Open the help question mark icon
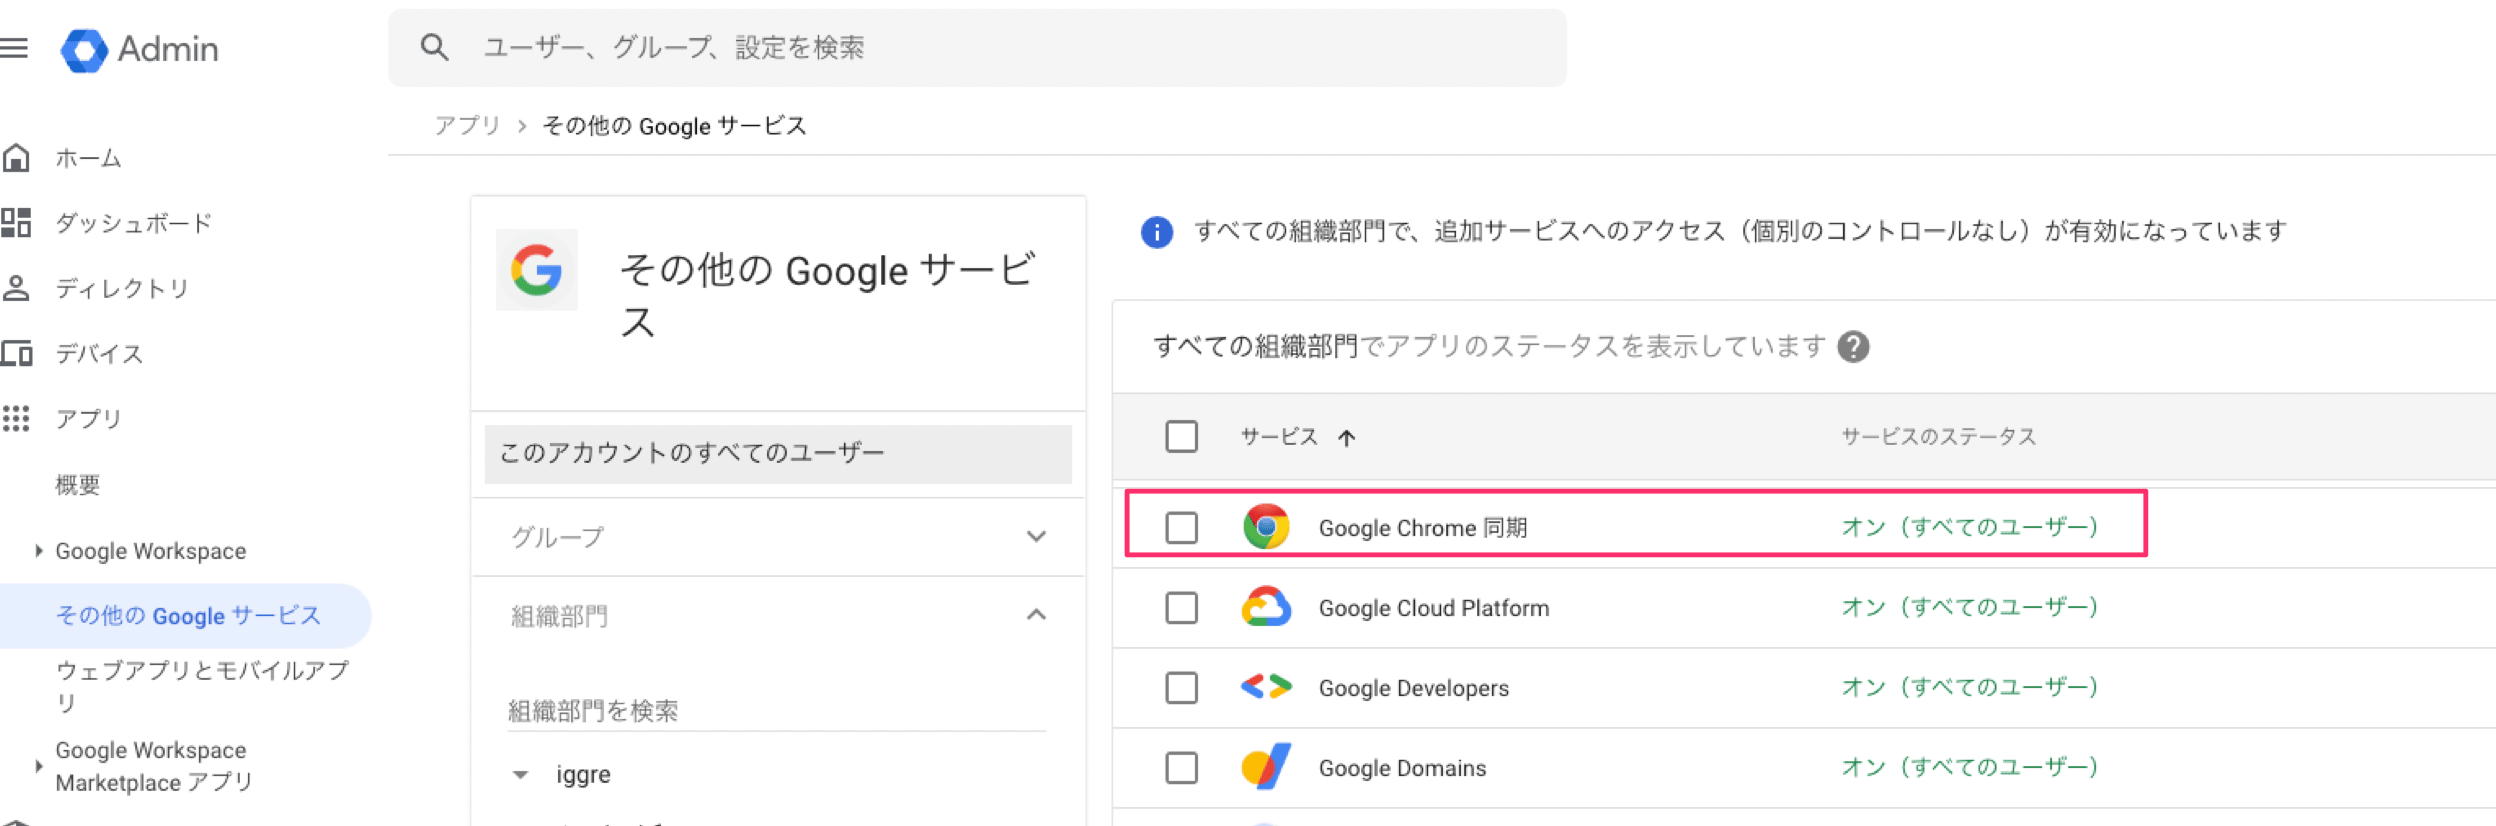2496x826 pixels. coord(1853,347)
